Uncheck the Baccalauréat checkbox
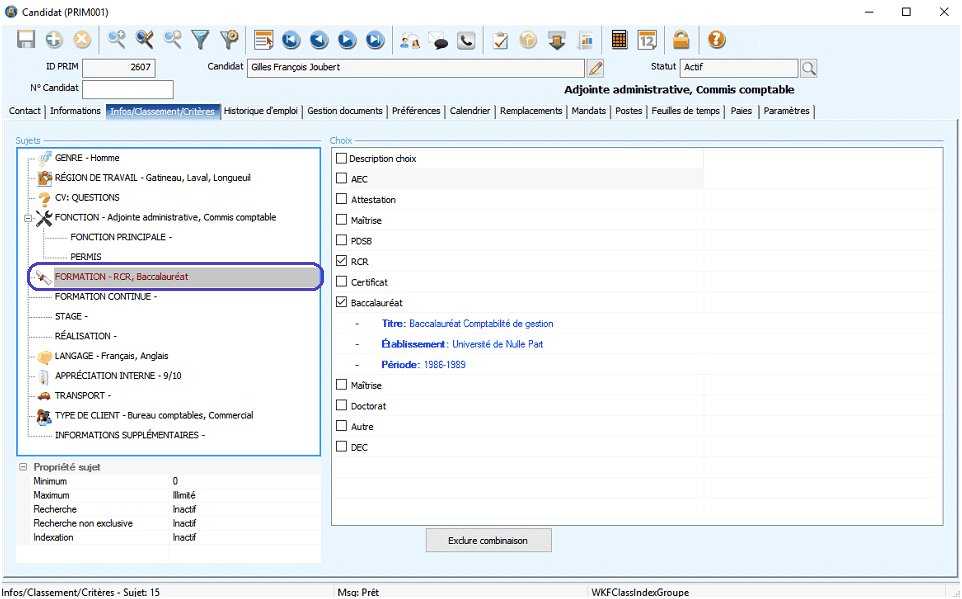This screenshot has height=599, width=962. 342,303
